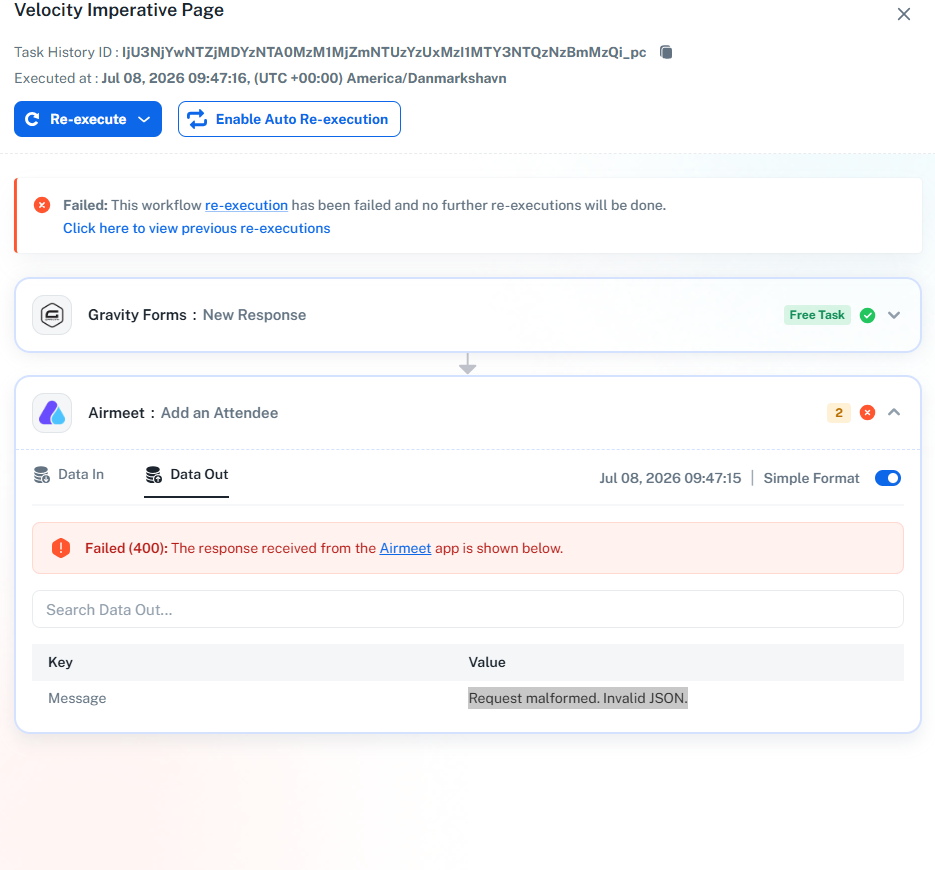Close the Velocity Imperative Page panel

coord(904,14)
